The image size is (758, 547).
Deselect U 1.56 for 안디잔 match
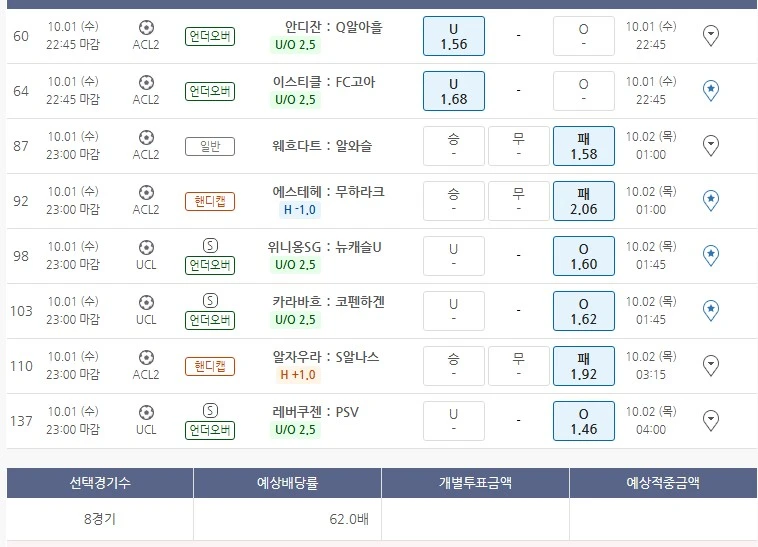coord(453,36)
